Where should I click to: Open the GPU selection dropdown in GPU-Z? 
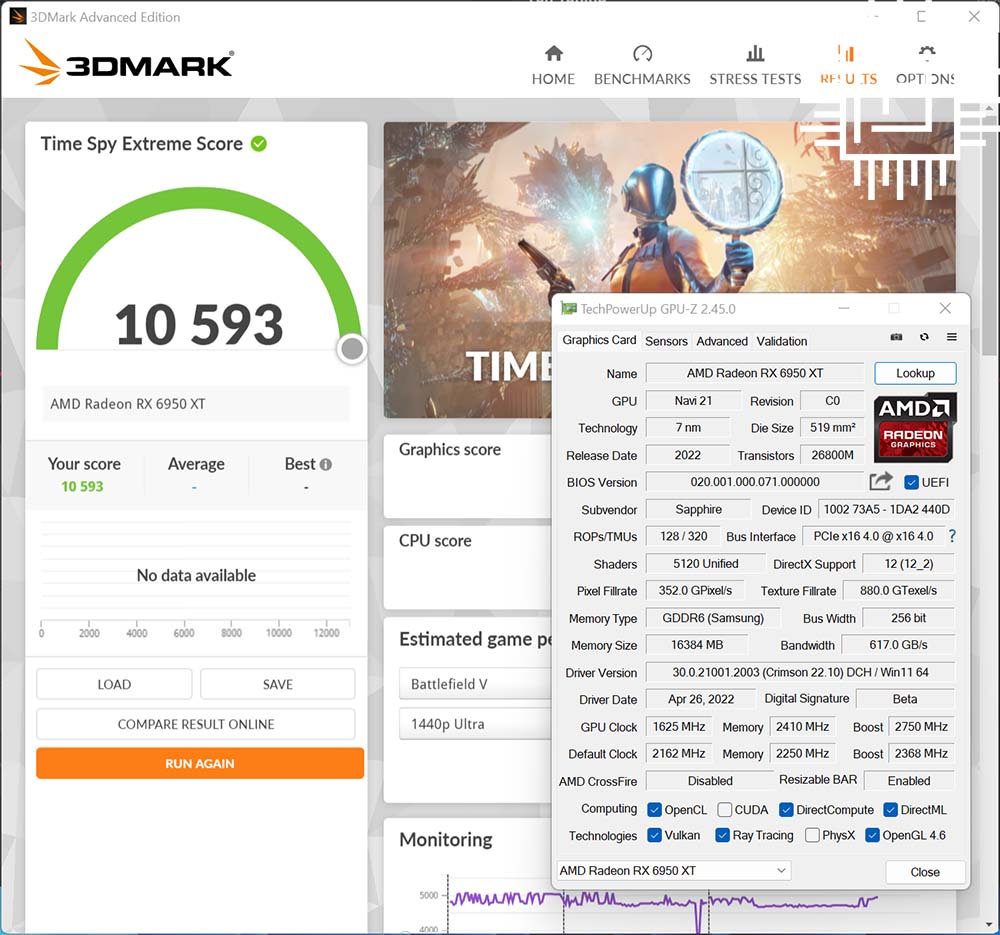tap(673, 871)
